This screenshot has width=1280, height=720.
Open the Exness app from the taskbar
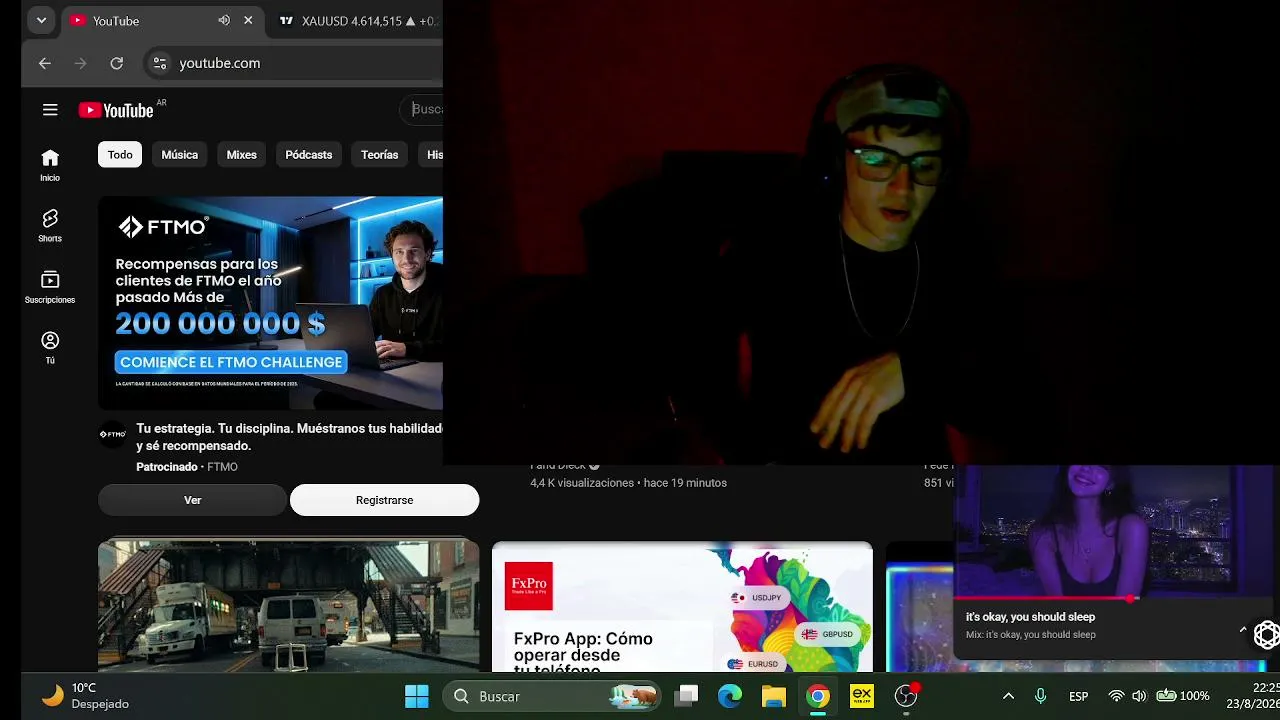point(862,696)
